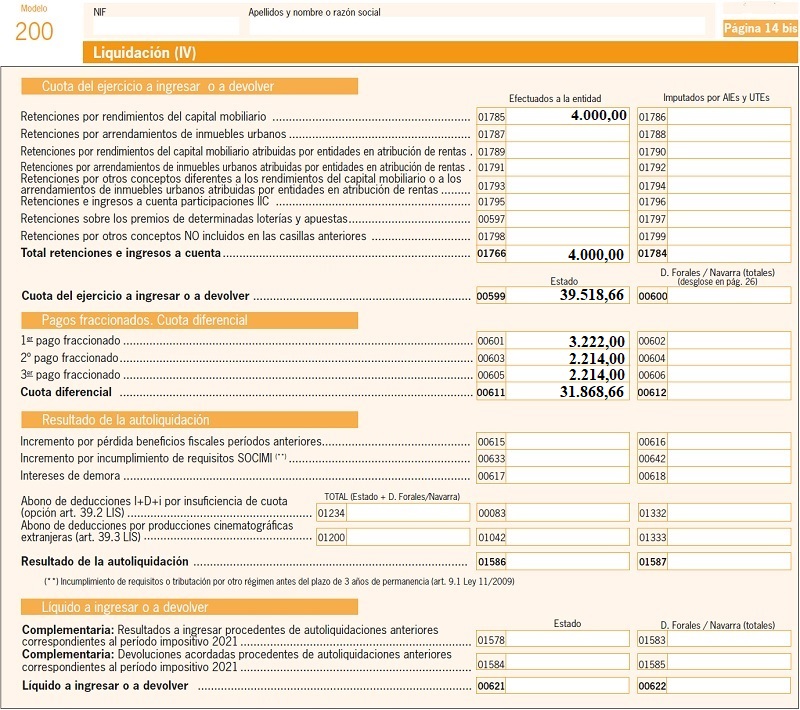The image size is (800, 710).
Task: Click field 01786 imputados por AIEs y UTEs
Action: (729, 116)
